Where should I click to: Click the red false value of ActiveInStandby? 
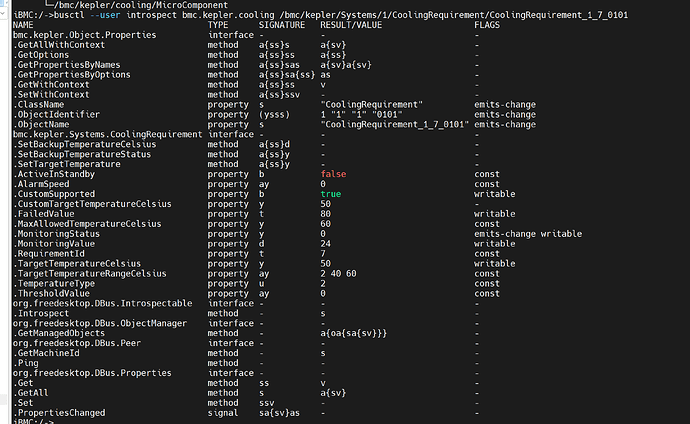click(x=333, y=174)
